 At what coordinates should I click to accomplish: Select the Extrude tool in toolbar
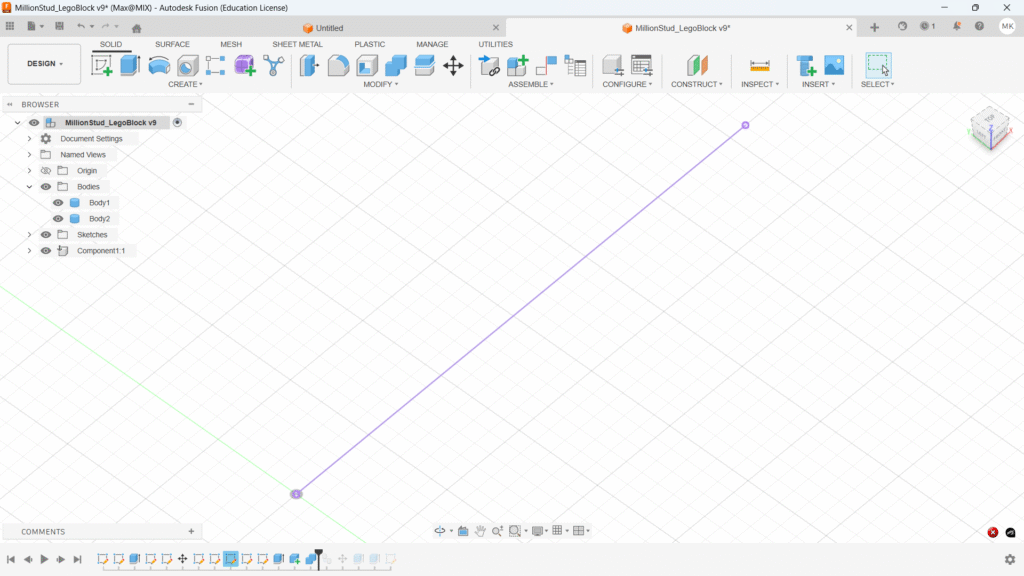tap(130, 66)
